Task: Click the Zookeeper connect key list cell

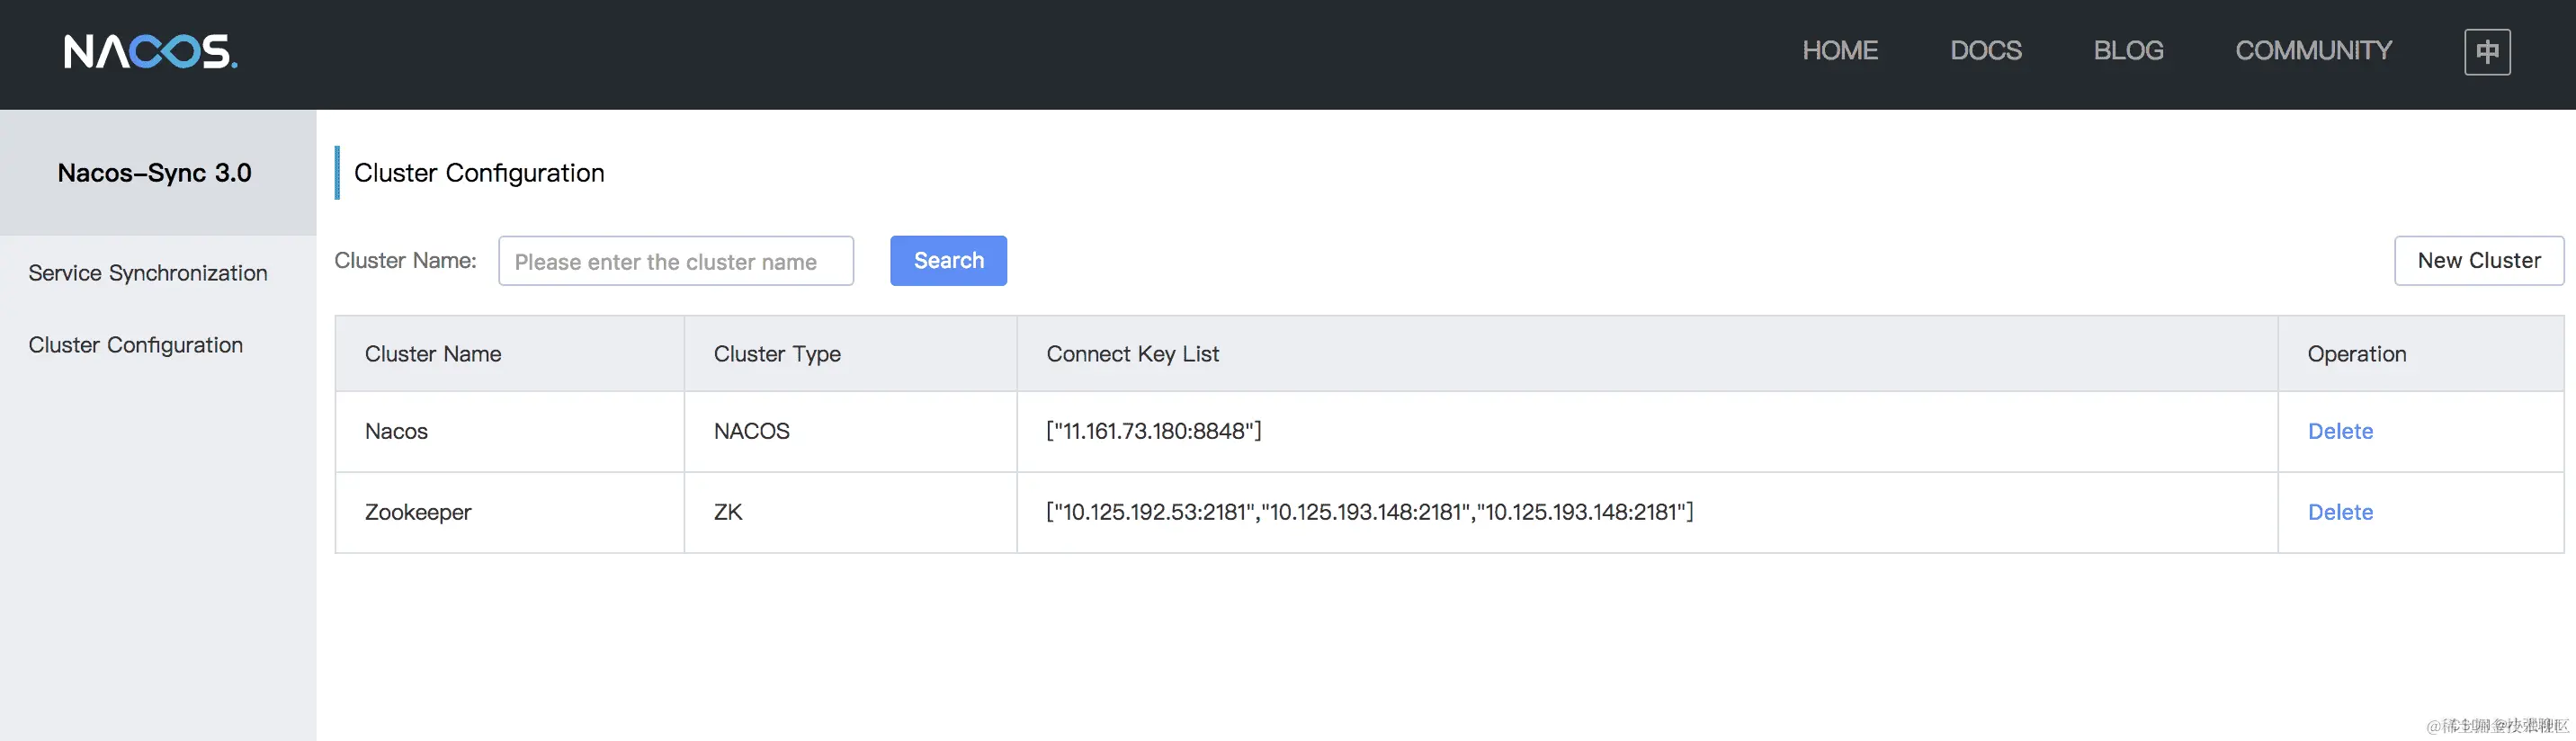Action: [x=1647, y=512]
